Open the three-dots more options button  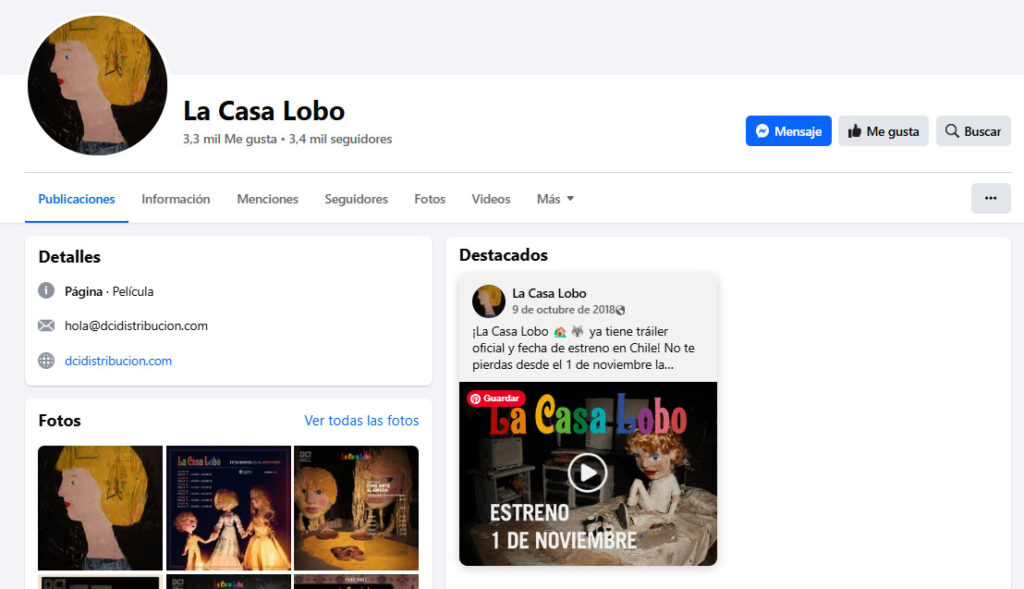pos(991,199)
